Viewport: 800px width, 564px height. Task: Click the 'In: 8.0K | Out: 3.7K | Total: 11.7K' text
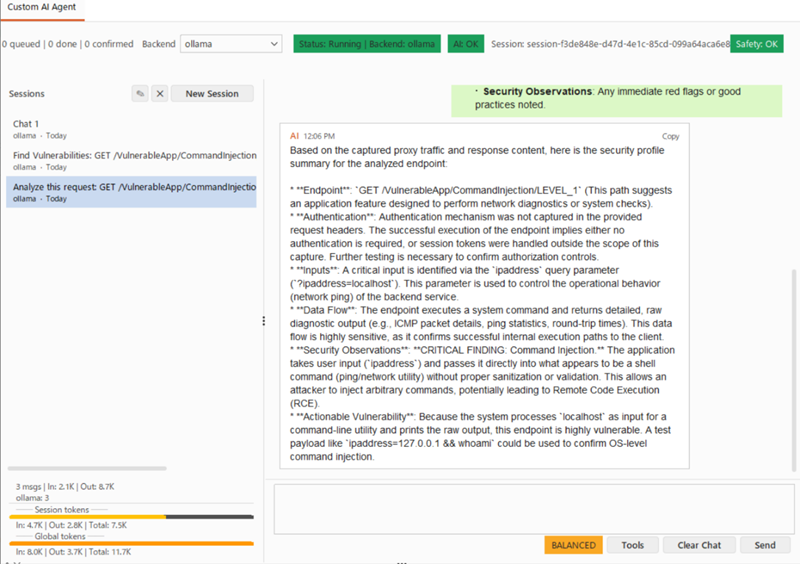point(73,552)
